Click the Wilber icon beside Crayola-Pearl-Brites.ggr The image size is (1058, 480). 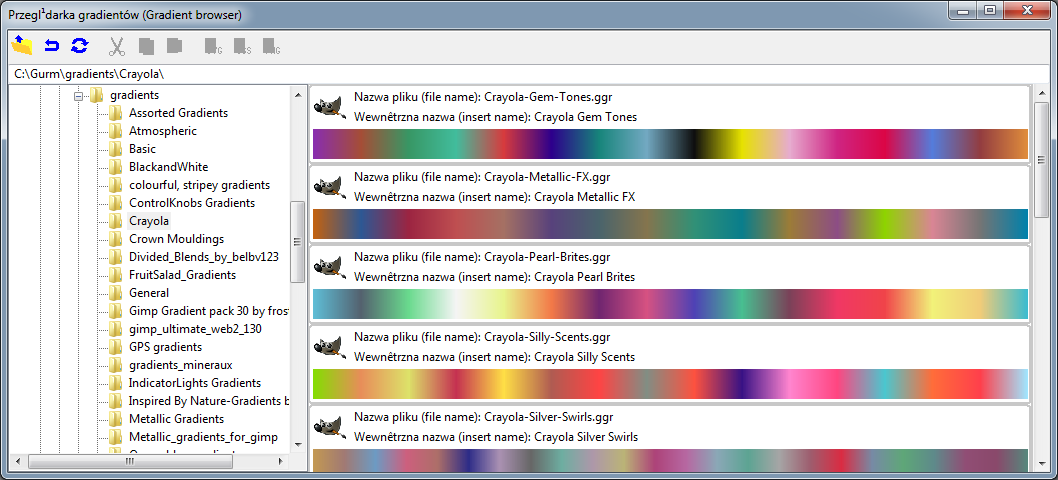[330, 267]
